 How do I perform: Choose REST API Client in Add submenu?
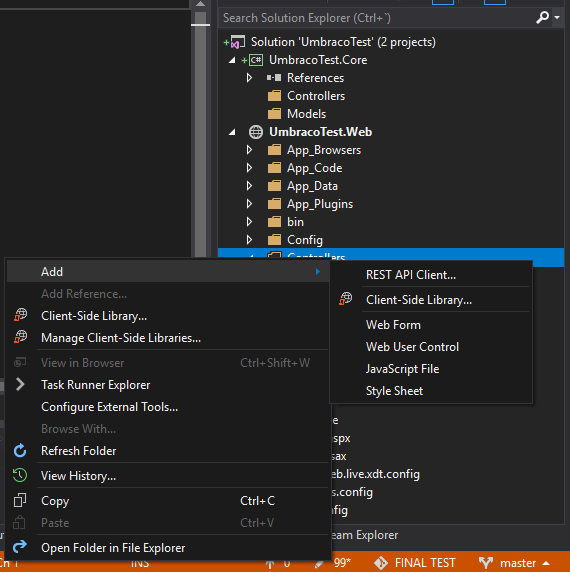431,275
